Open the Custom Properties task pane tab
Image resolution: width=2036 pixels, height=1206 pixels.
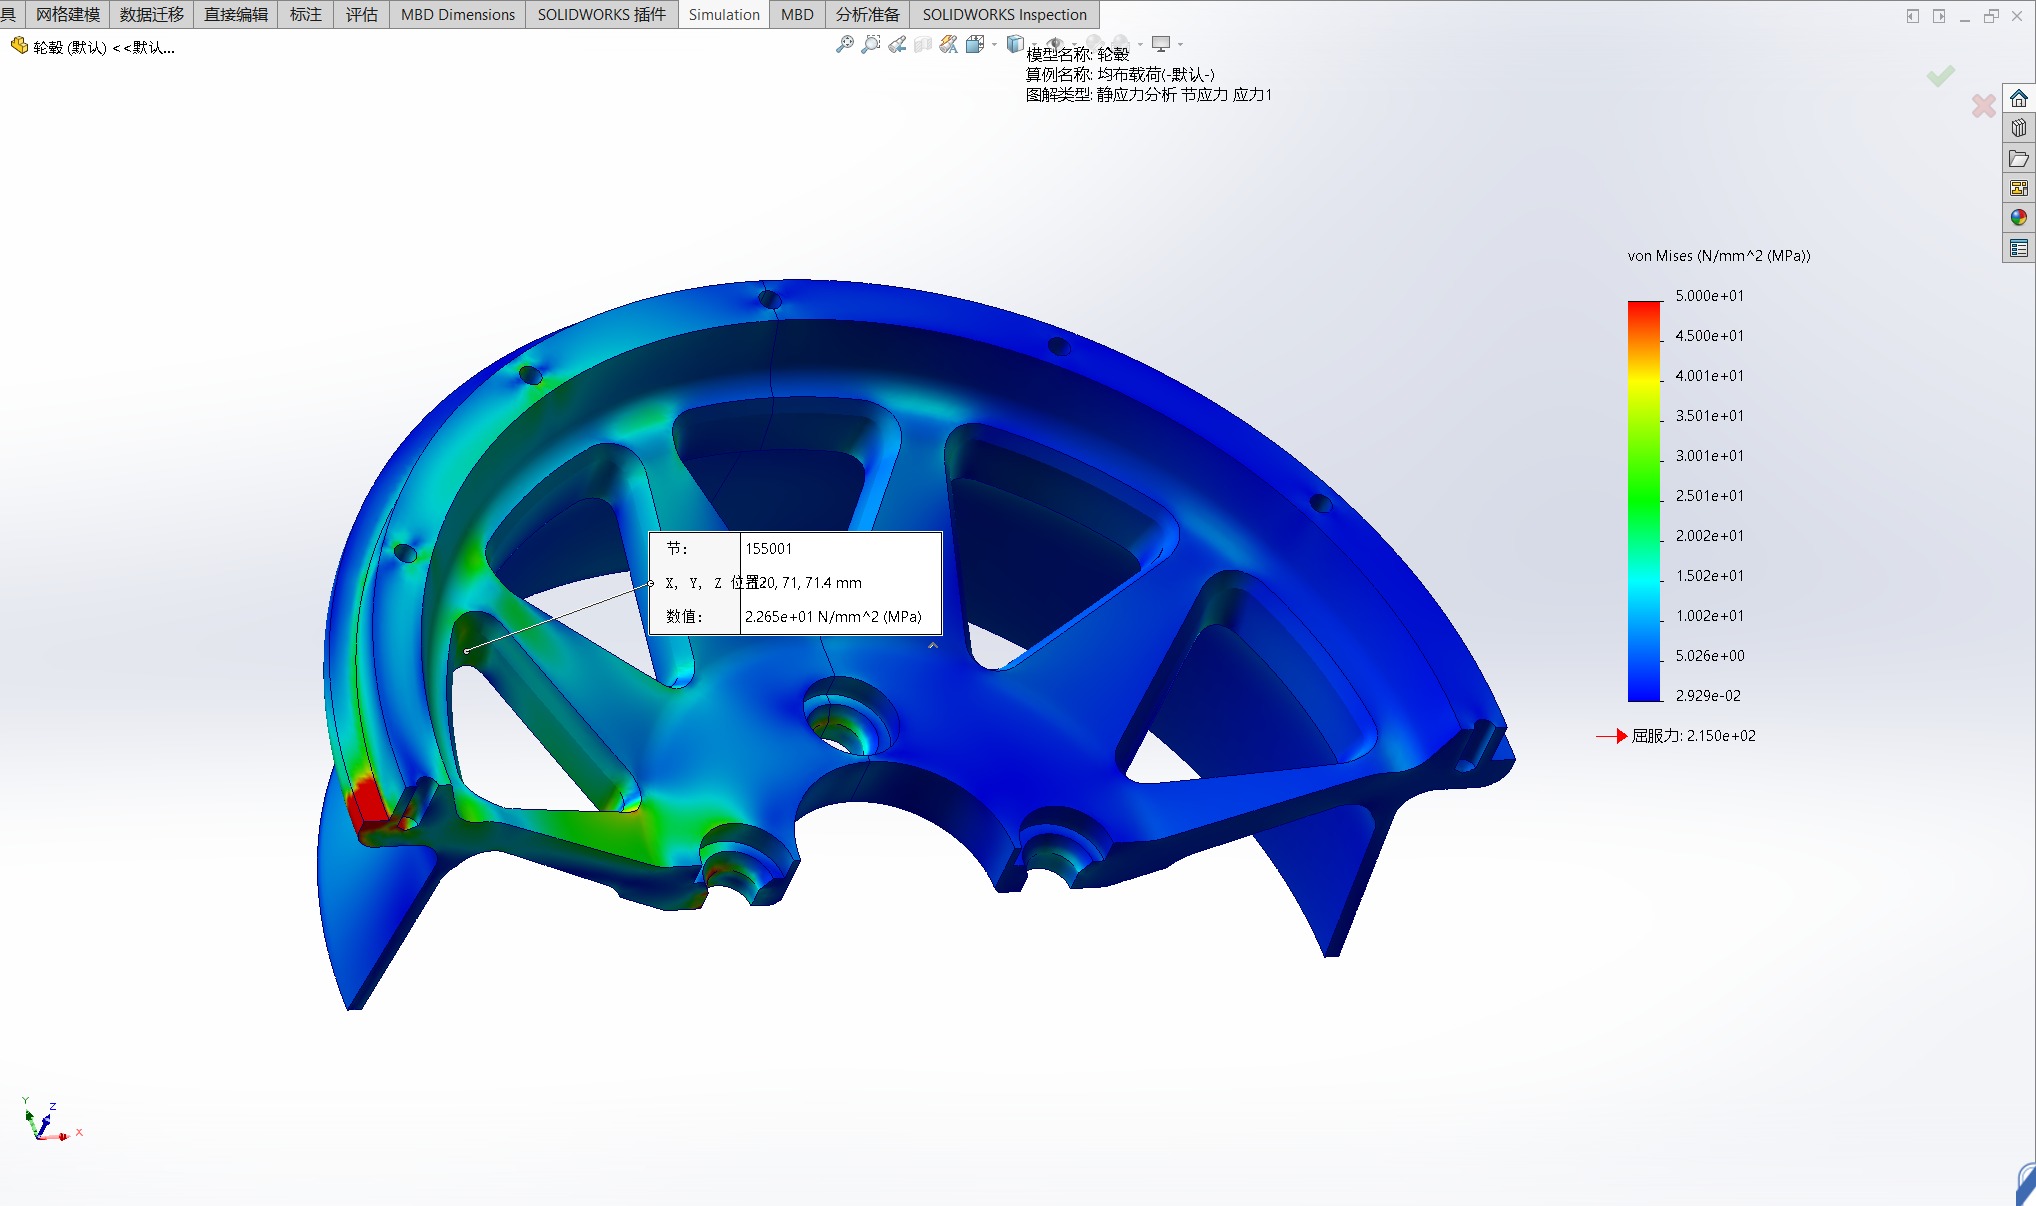(x=2019, y=248)
